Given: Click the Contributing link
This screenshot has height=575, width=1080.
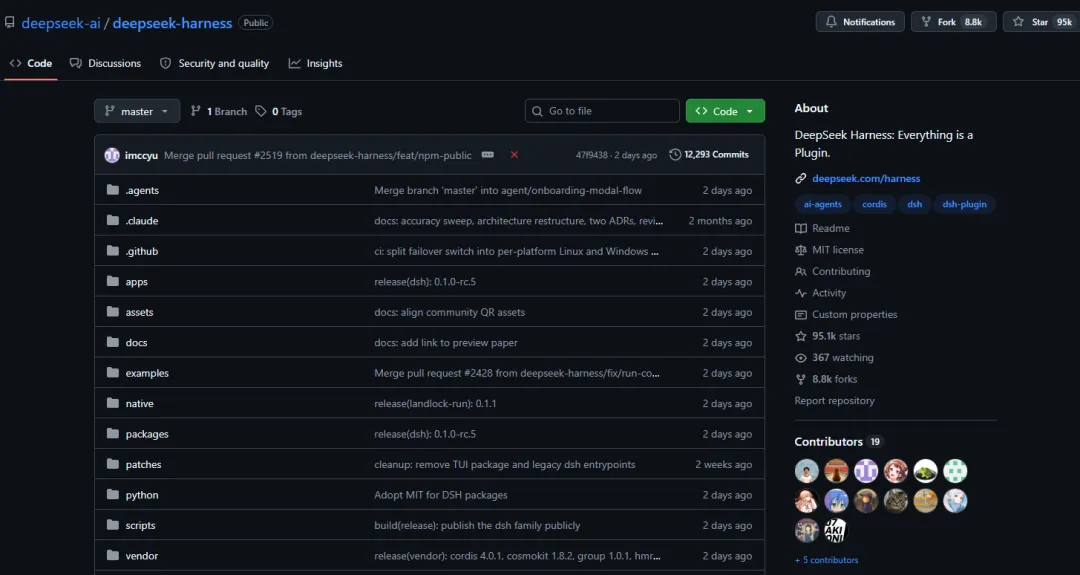Looking at the screenshot, I should coord(841,271).
